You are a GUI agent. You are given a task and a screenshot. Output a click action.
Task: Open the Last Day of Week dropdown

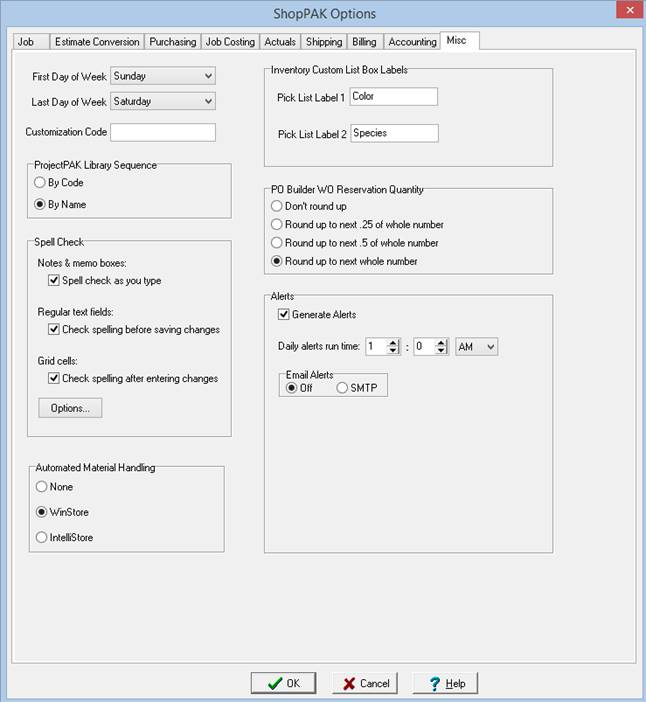(x=207, y=101)
